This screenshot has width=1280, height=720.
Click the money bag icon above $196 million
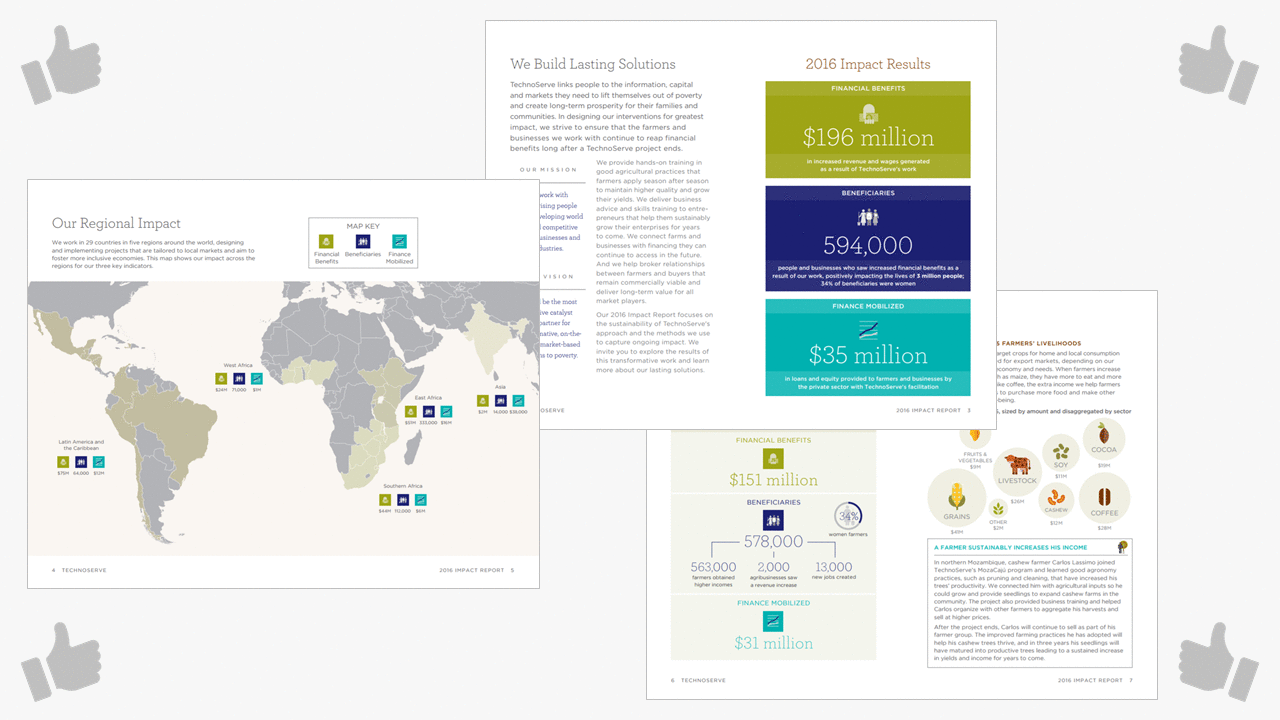[x=867, y=112]
